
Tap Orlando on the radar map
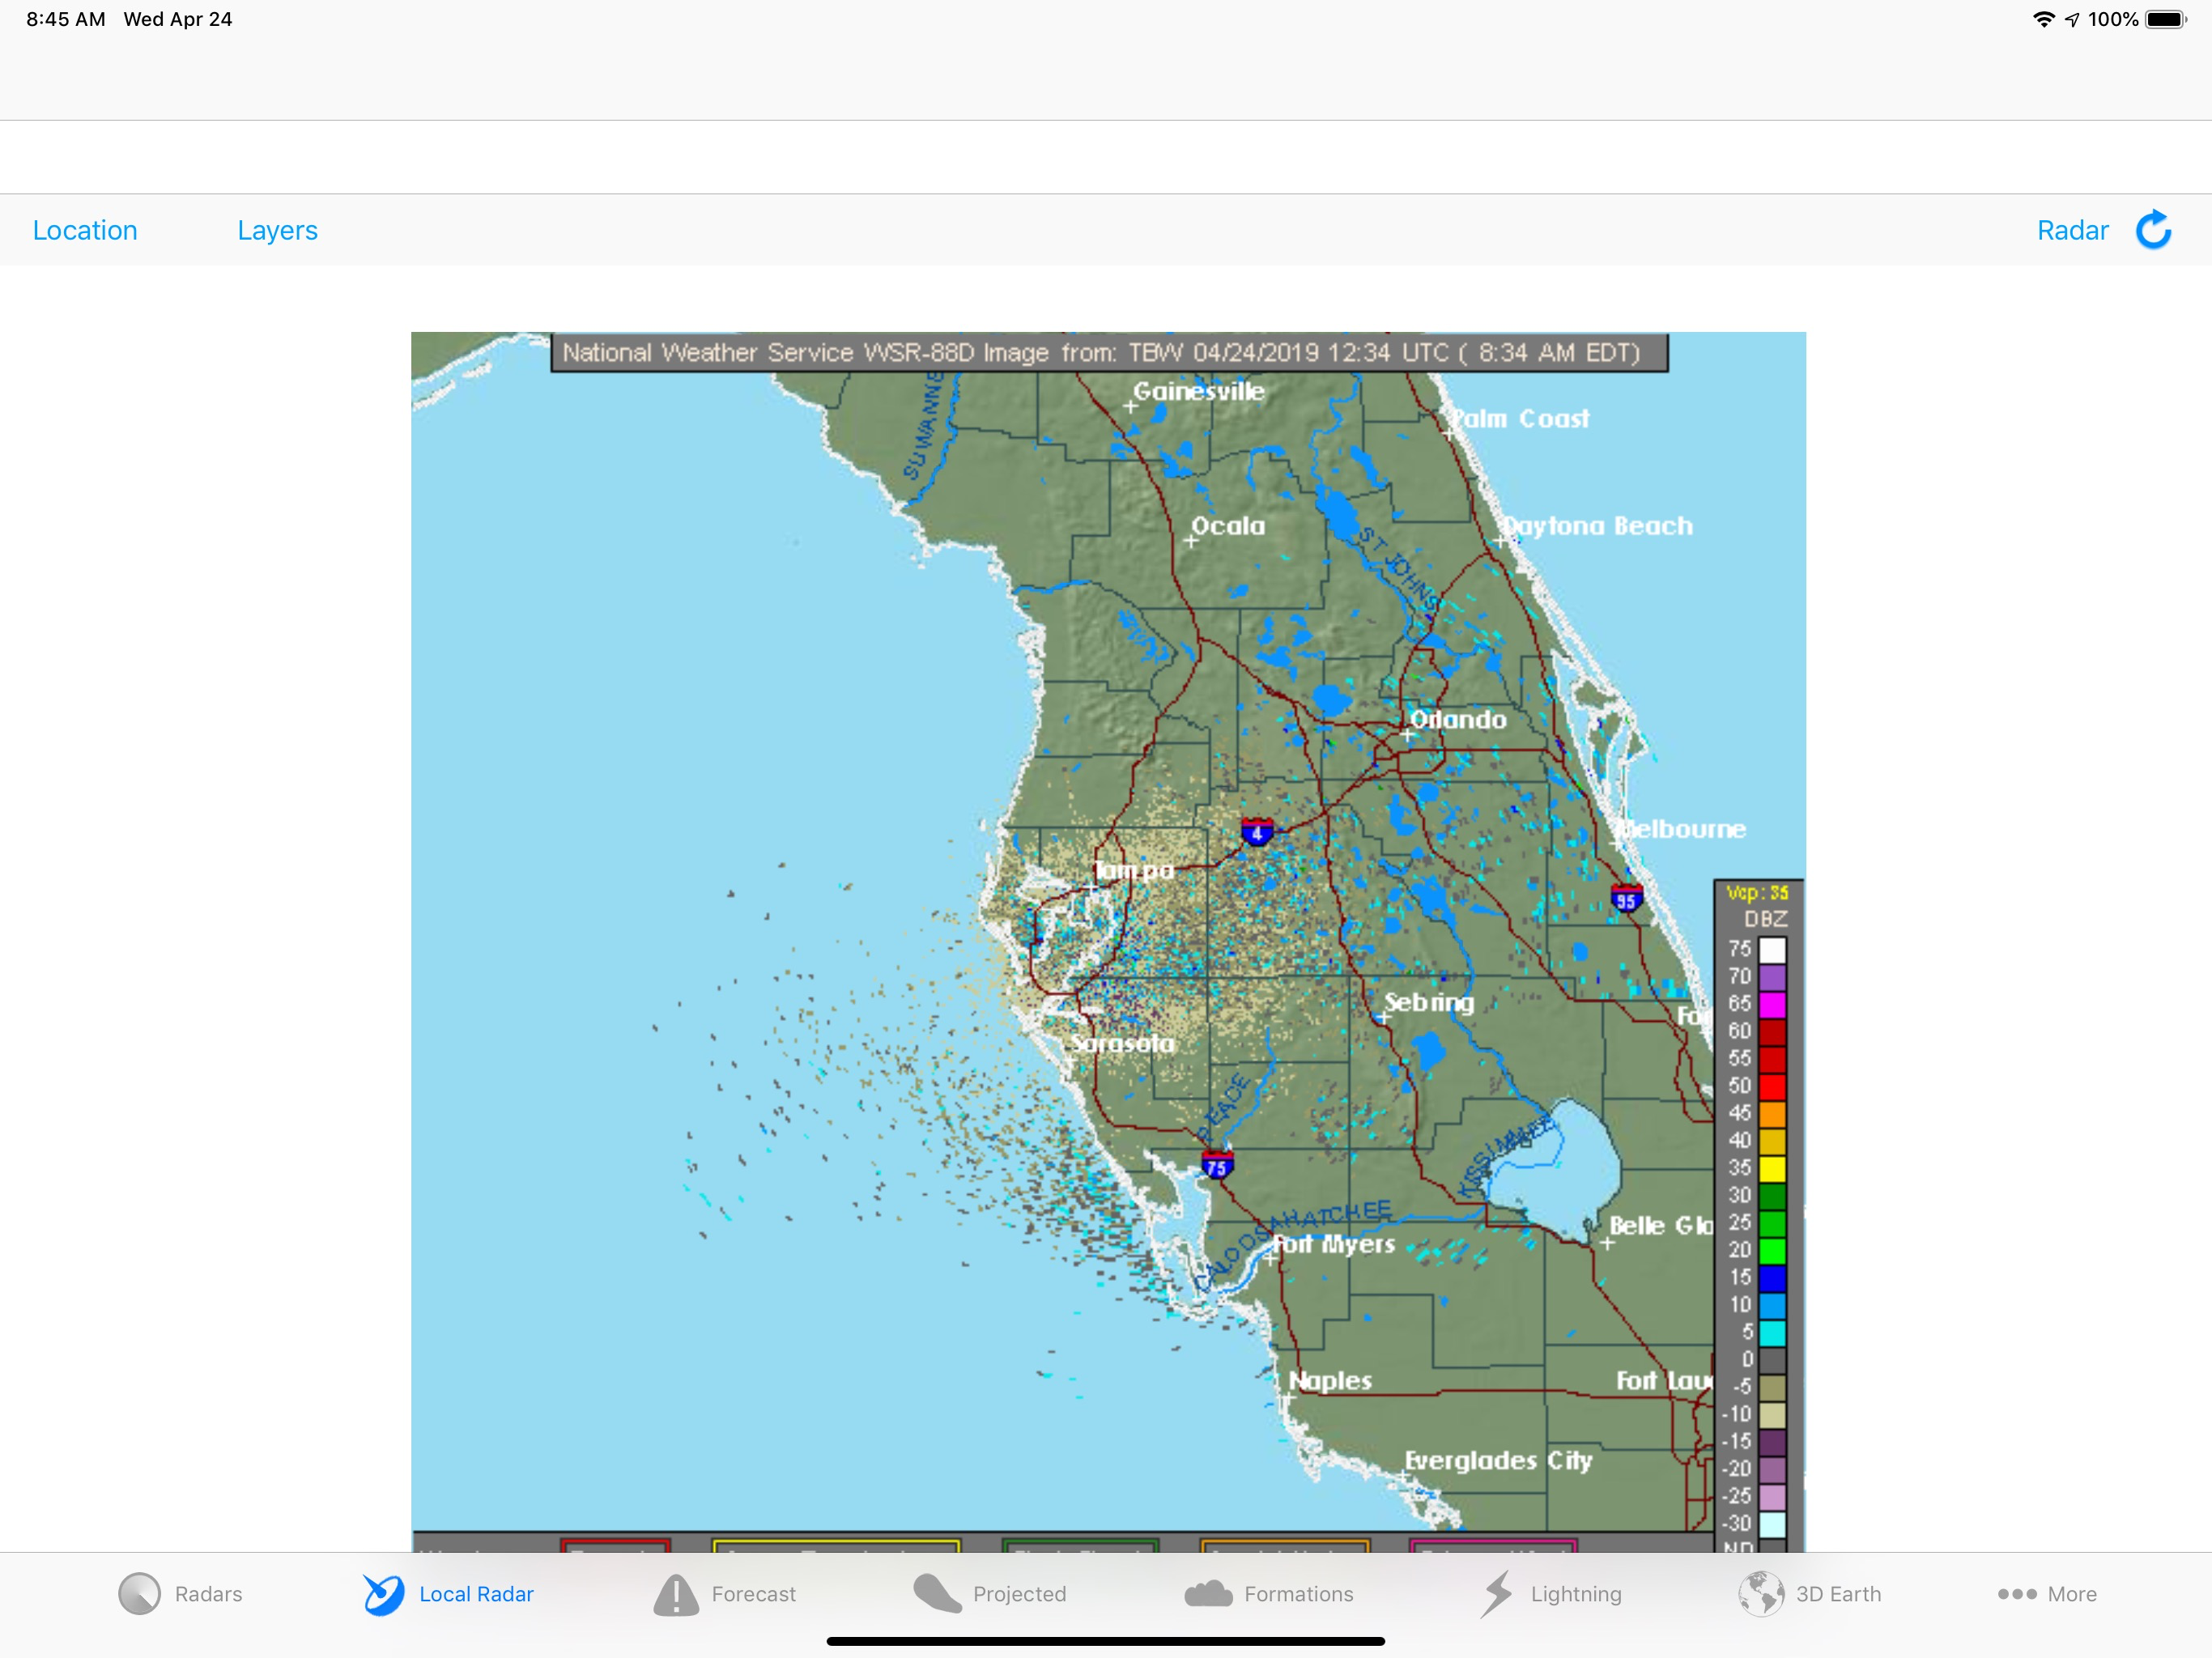click(1457, 720)
